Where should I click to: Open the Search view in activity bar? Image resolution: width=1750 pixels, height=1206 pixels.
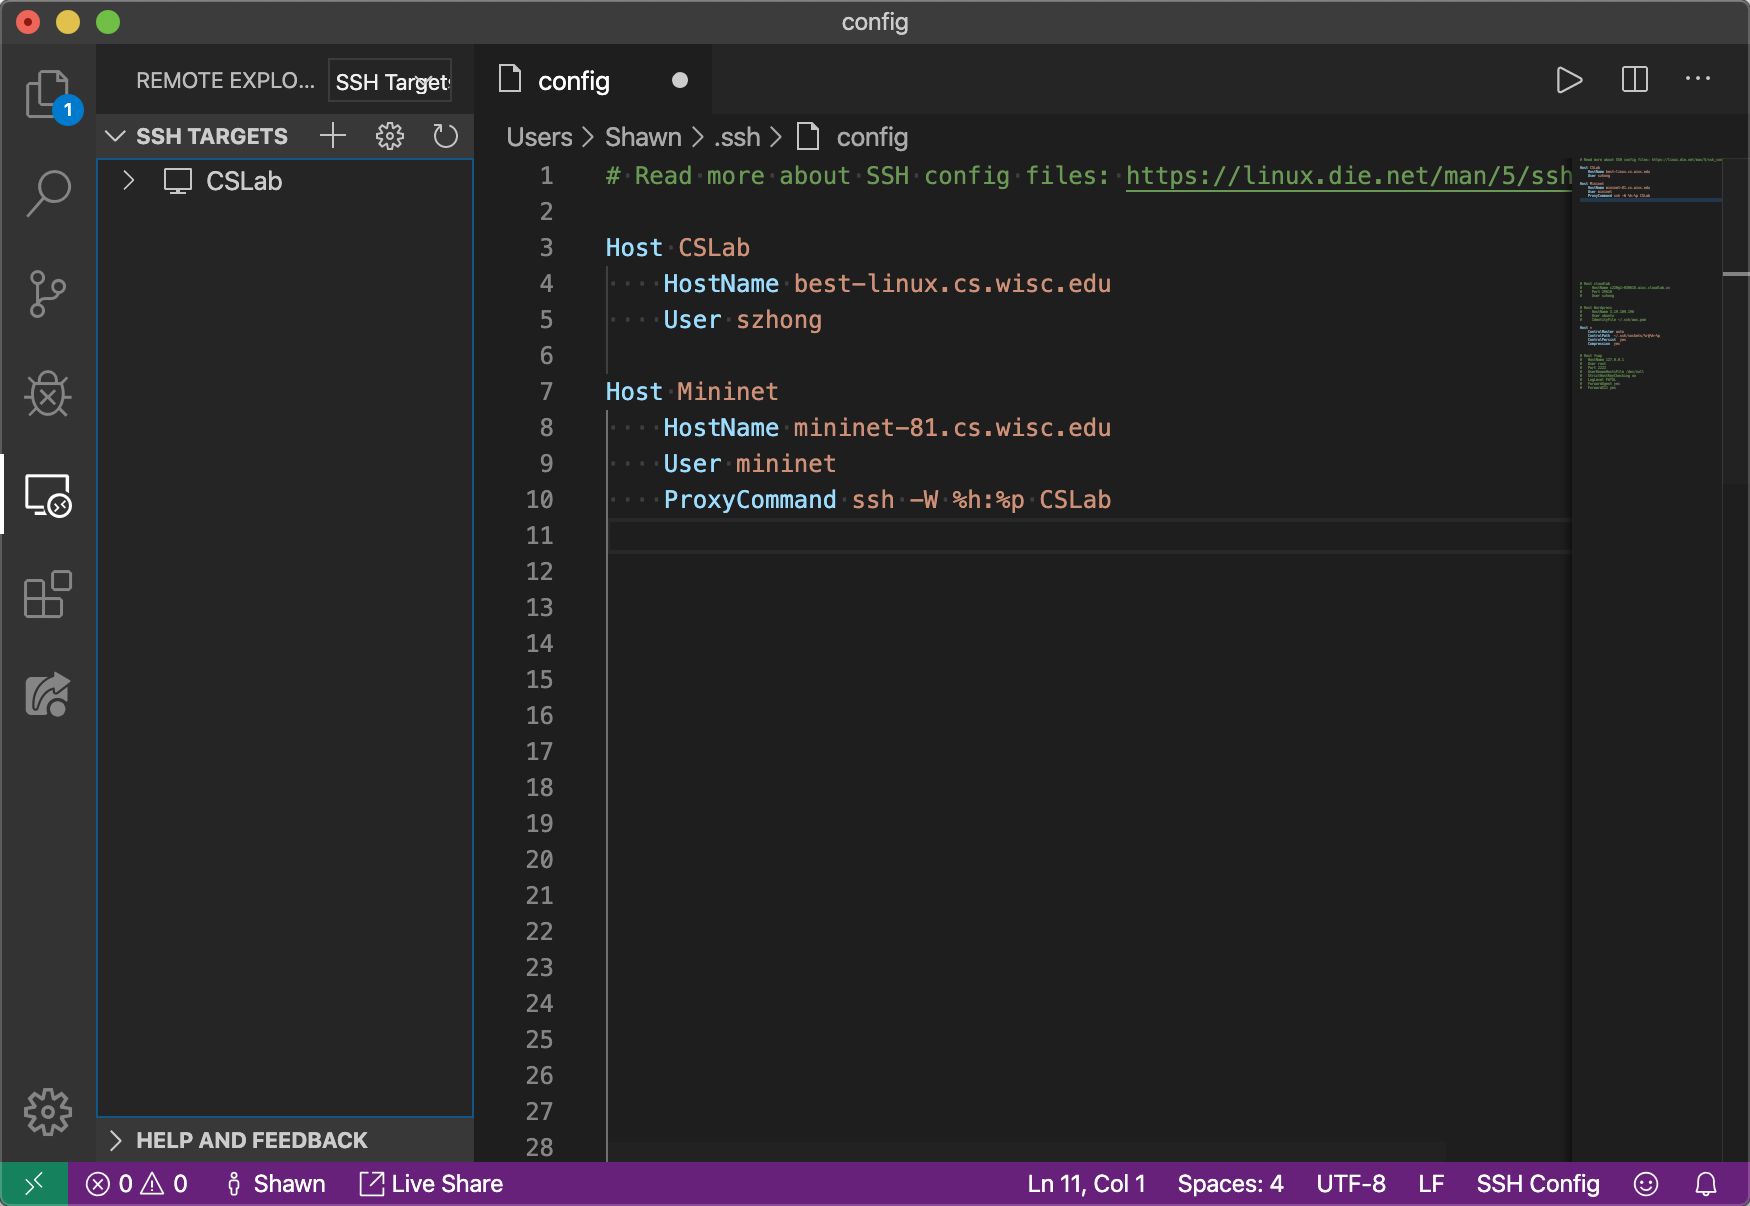coord(47,193)
